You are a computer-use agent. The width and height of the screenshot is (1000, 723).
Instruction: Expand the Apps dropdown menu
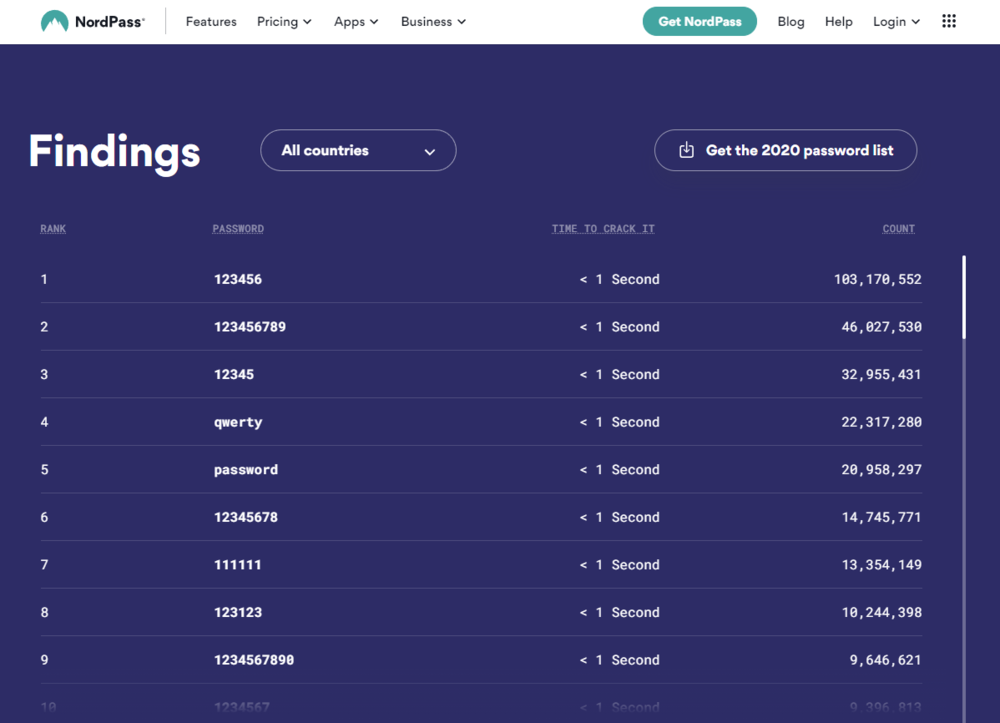pyautogui.click(x=356, y=21)
